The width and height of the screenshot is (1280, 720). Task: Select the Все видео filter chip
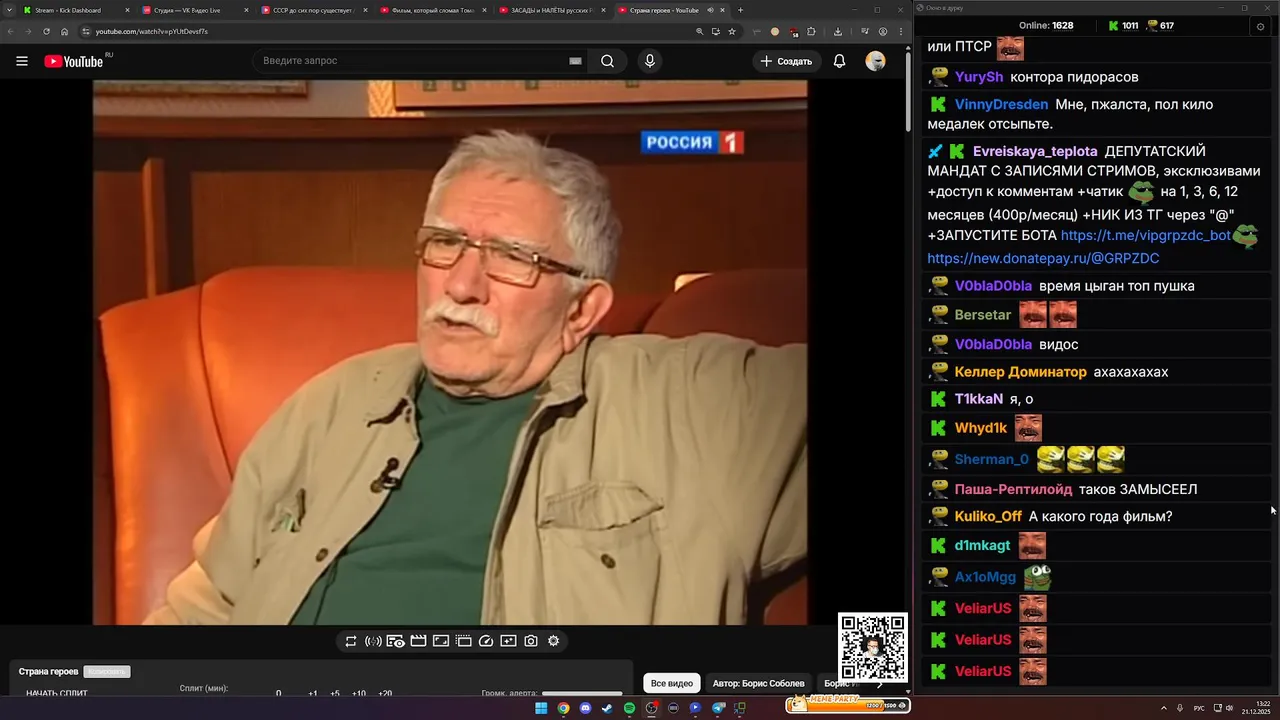(x=672, y=683)
